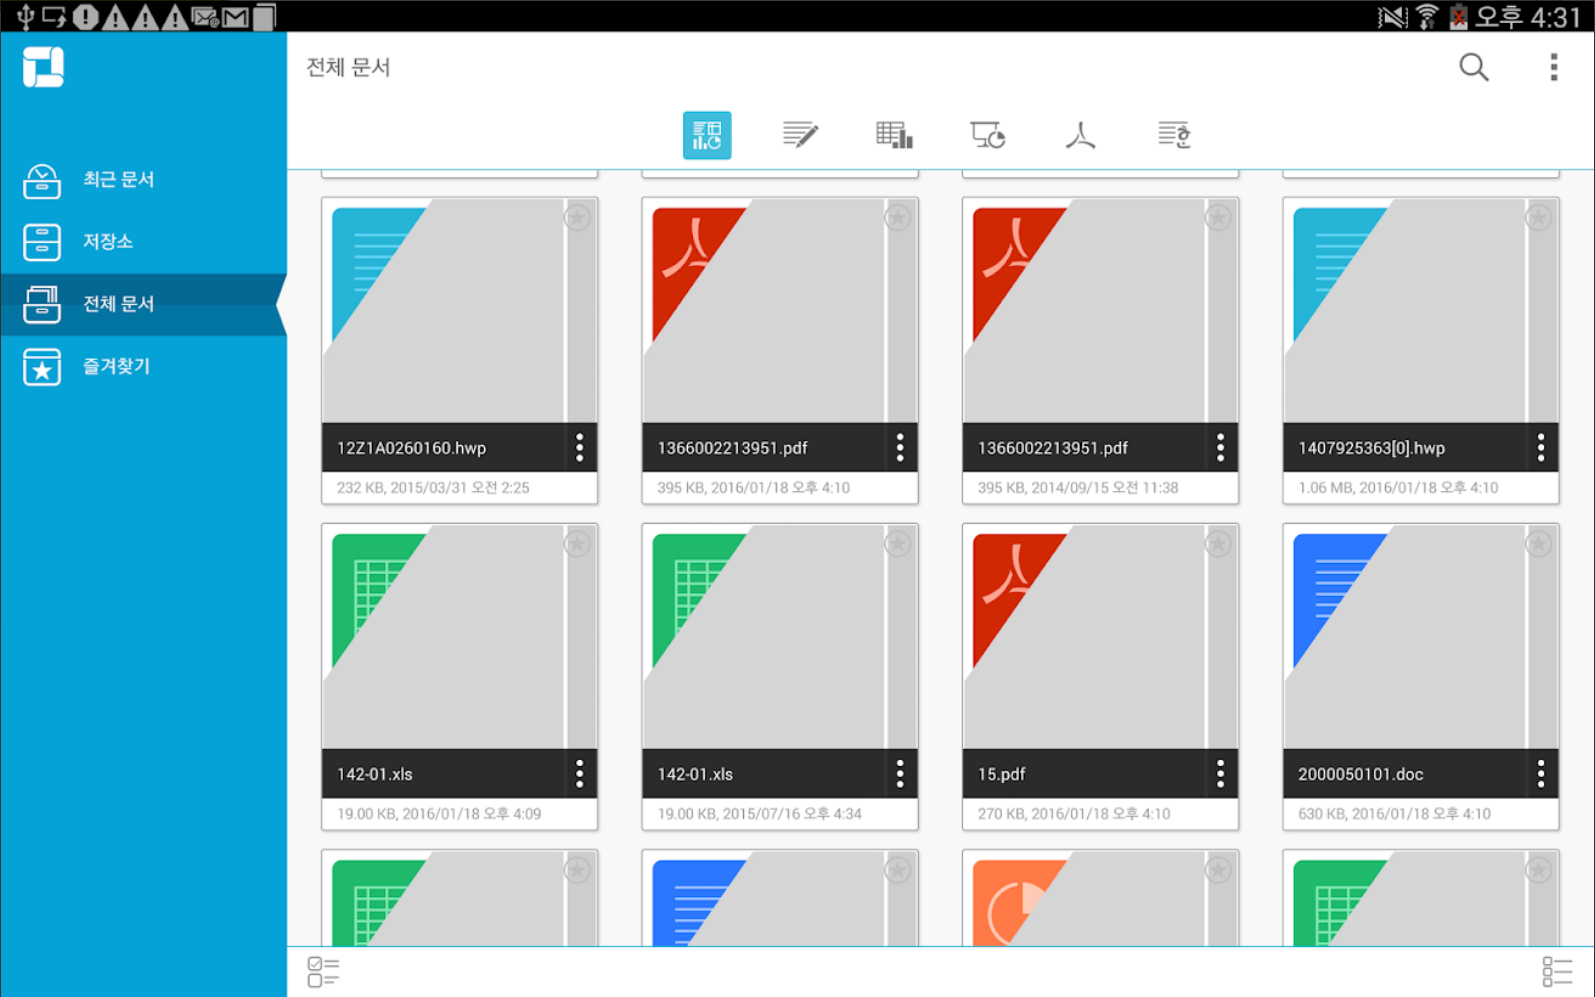Click the storage drawer icon
The width and height of the screenshot is (1595, 997).
[42, 242]
